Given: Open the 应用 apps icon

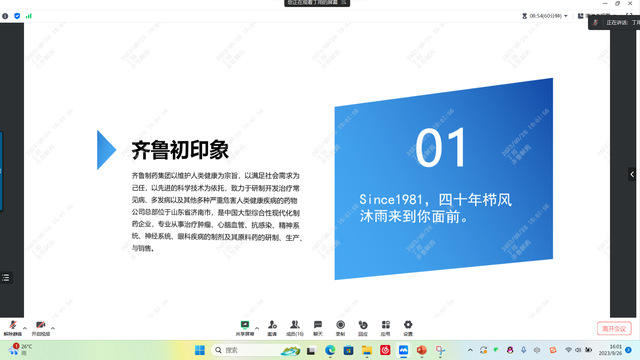Looking at the screenshot, I should (x=385, y=328).
